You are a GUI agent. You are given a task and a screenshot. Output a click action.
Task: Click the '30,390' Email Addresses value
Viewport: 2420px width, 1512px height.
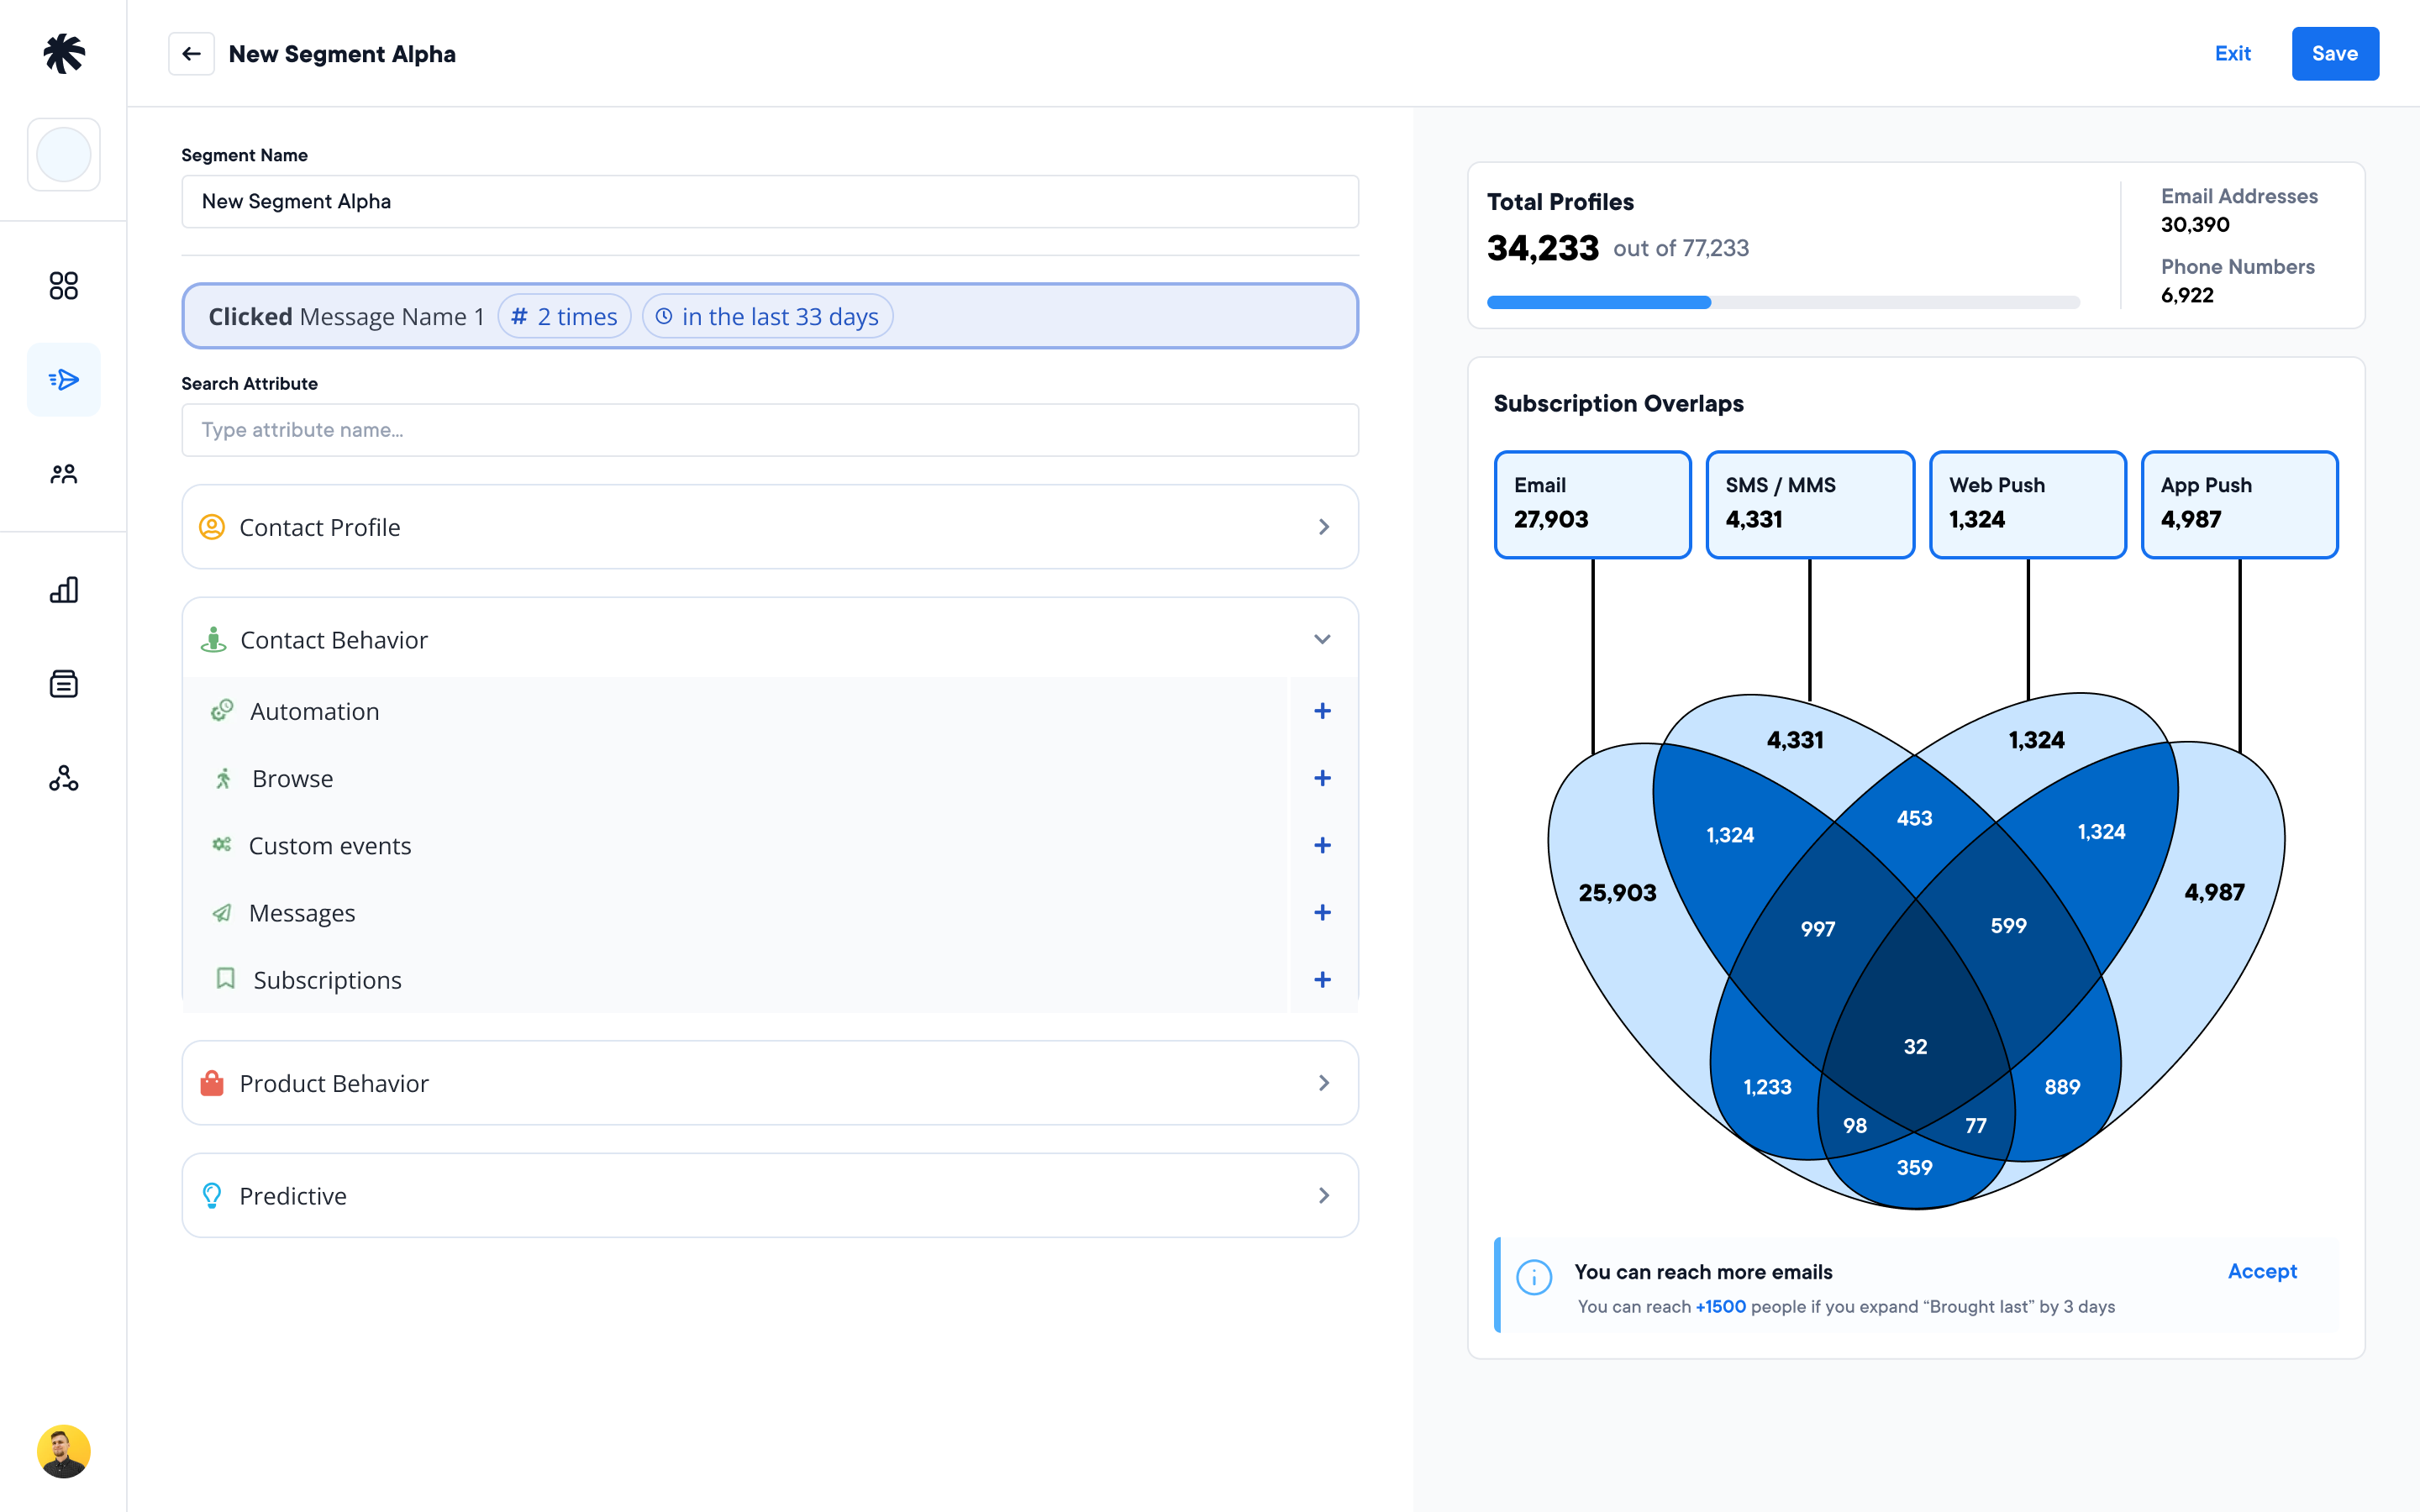[x=2195, y=225]
